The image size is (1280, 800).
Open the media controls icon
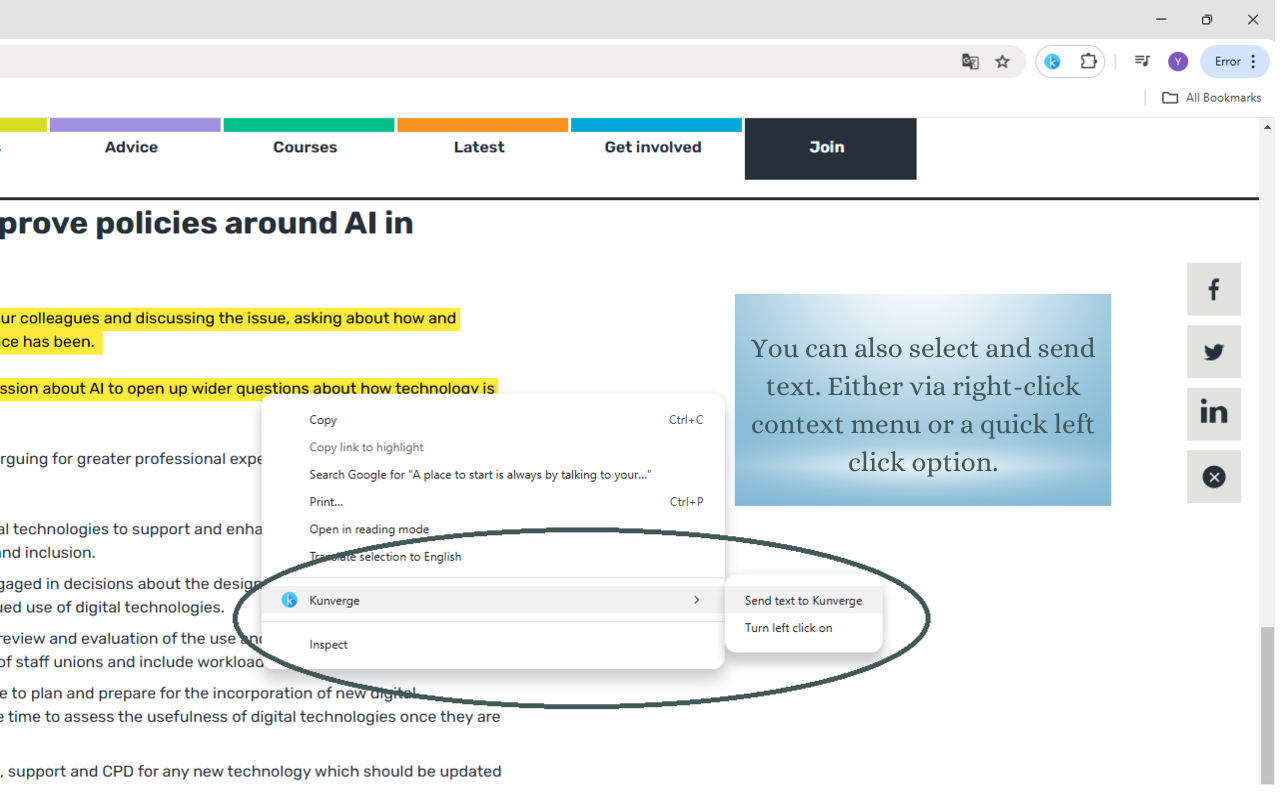click(1142, 62)
